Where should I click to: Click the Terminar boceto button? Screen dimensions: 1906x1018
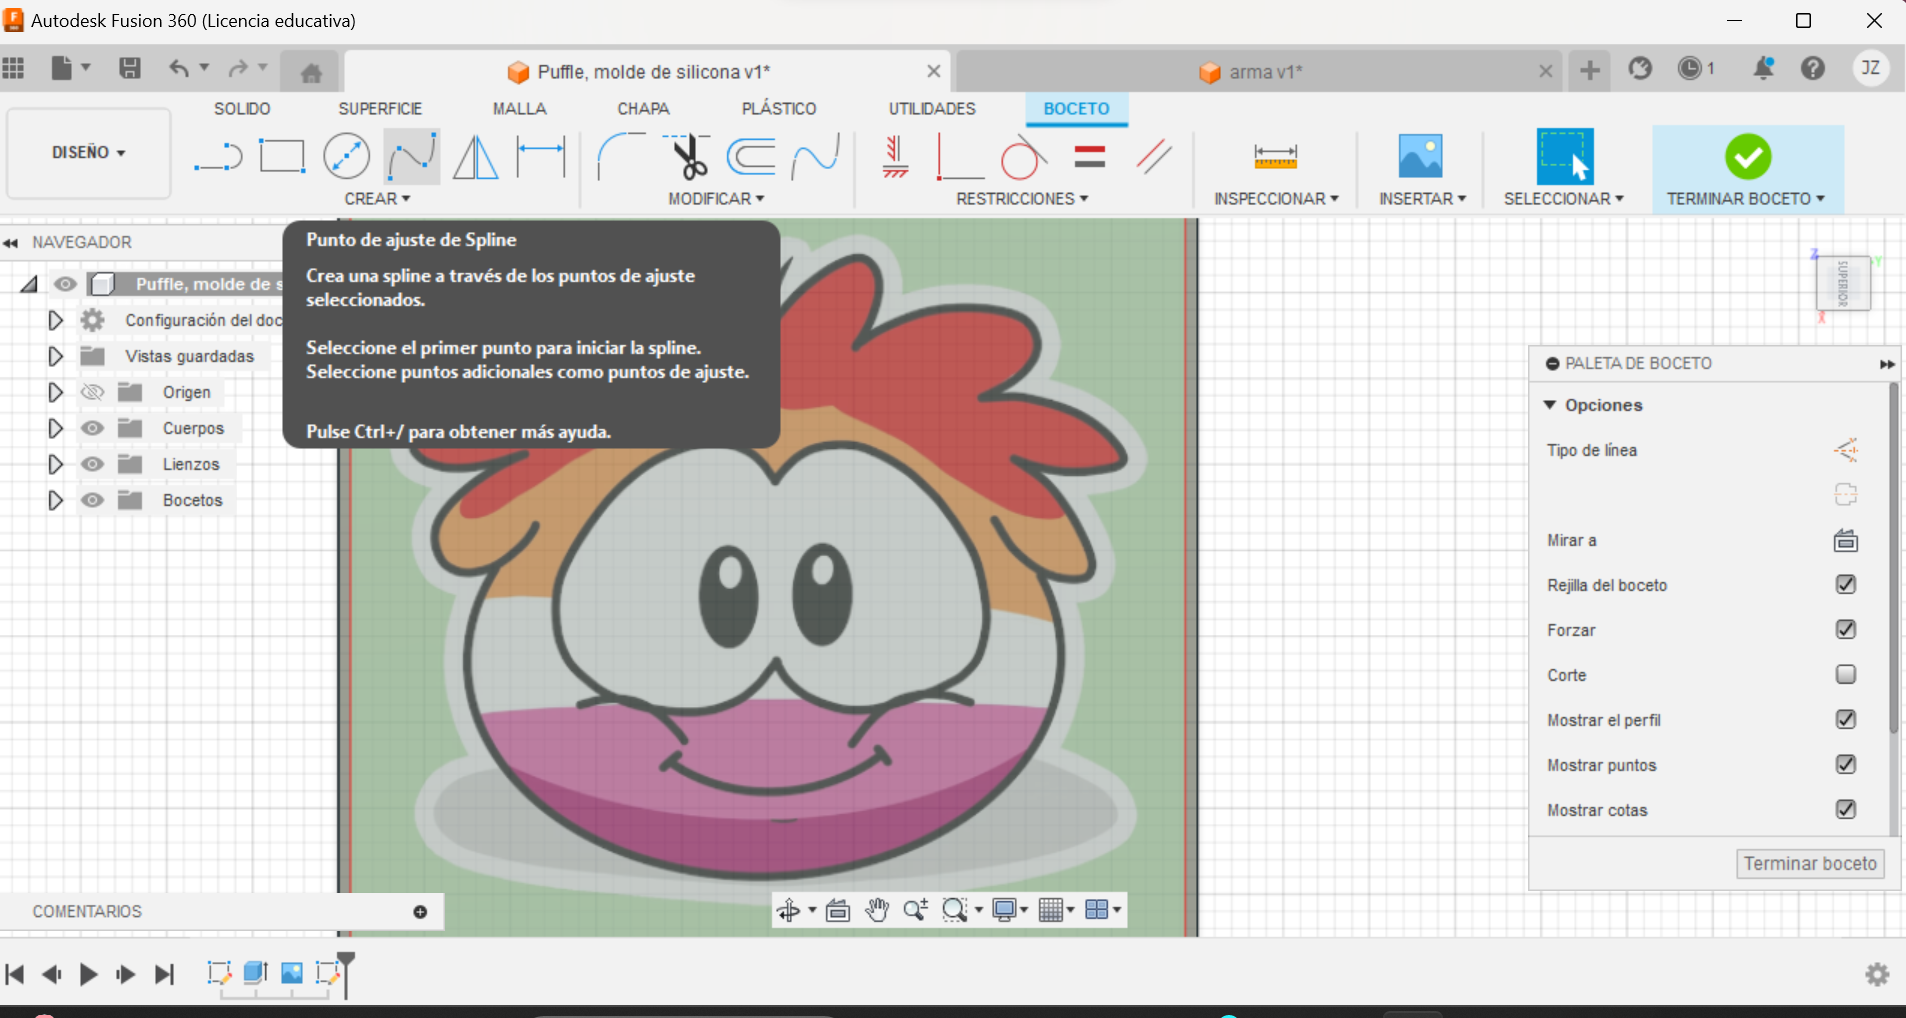1810,864
